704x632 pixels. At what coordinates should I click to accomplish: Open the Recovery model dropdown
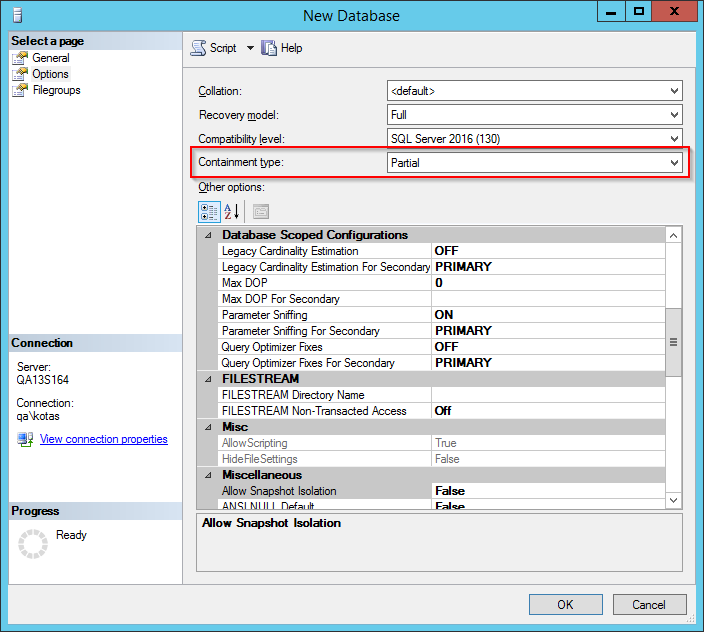pos(674,115)
